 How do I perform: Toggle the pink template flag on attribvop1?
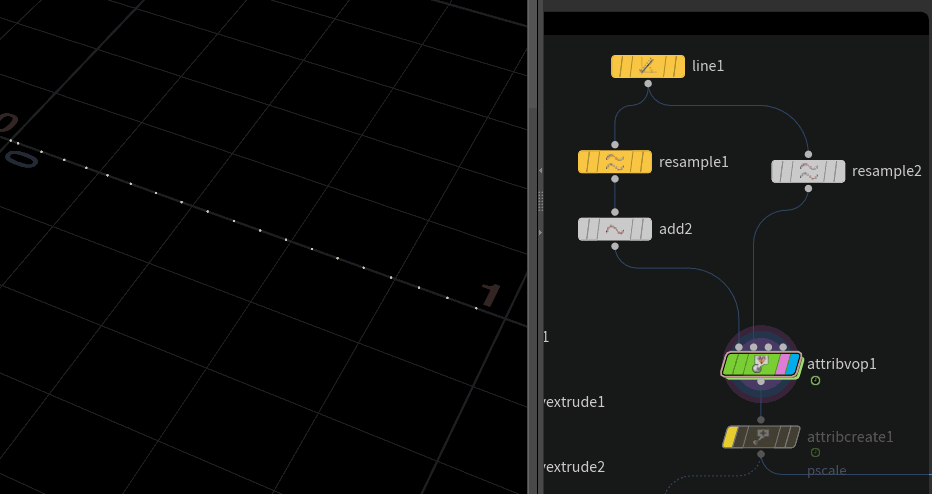pyautogui.click(x=781, y=364)
